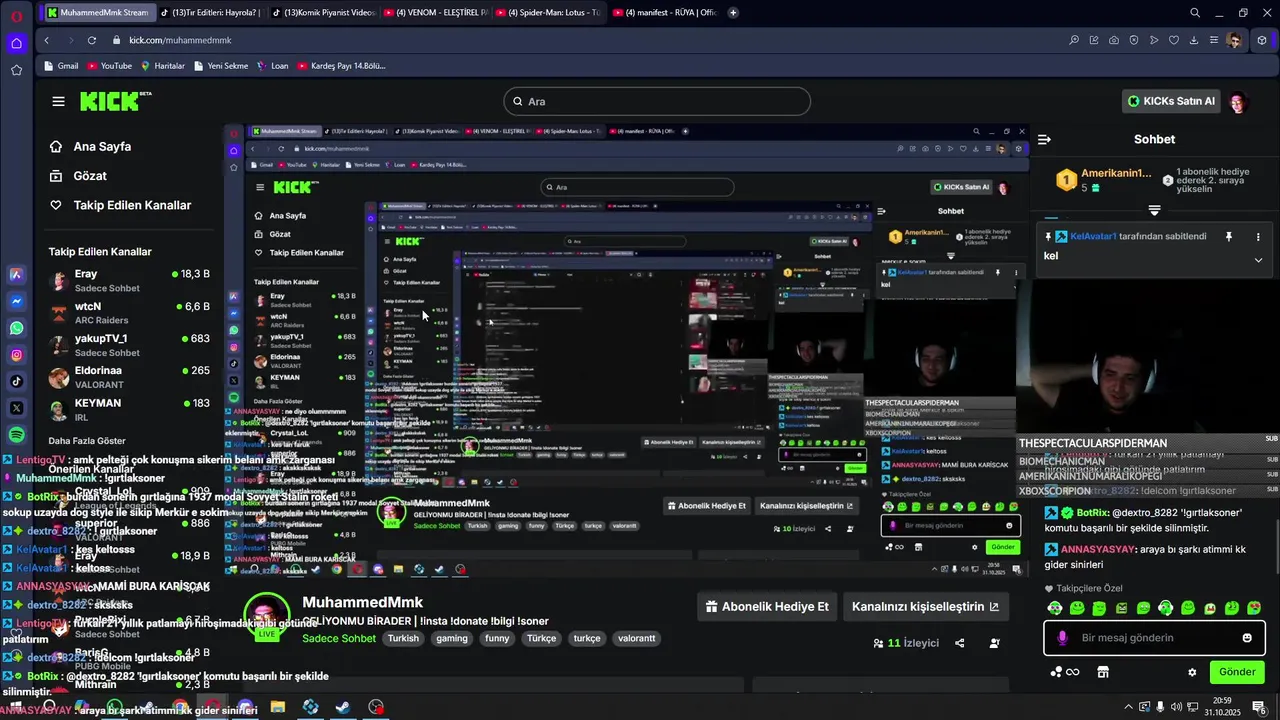Open WhatsApp in Opera sidebar
The height and width of the screenshot is (720, 1280).
(17, 328)
